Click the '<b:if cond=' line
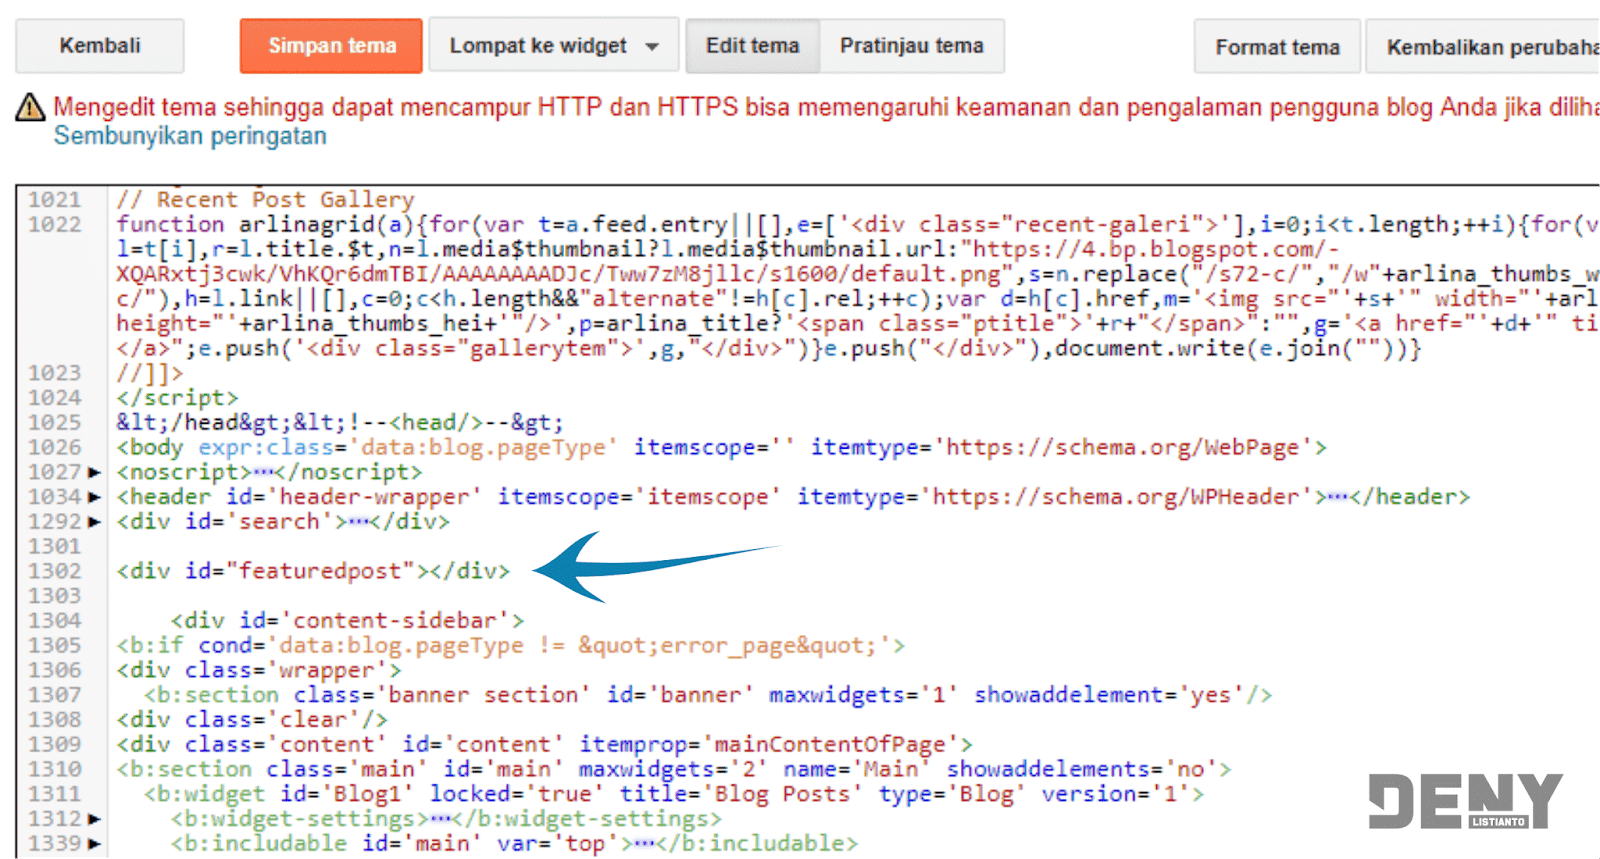The height and width of the screenshot is (859, 1600). 511,646
